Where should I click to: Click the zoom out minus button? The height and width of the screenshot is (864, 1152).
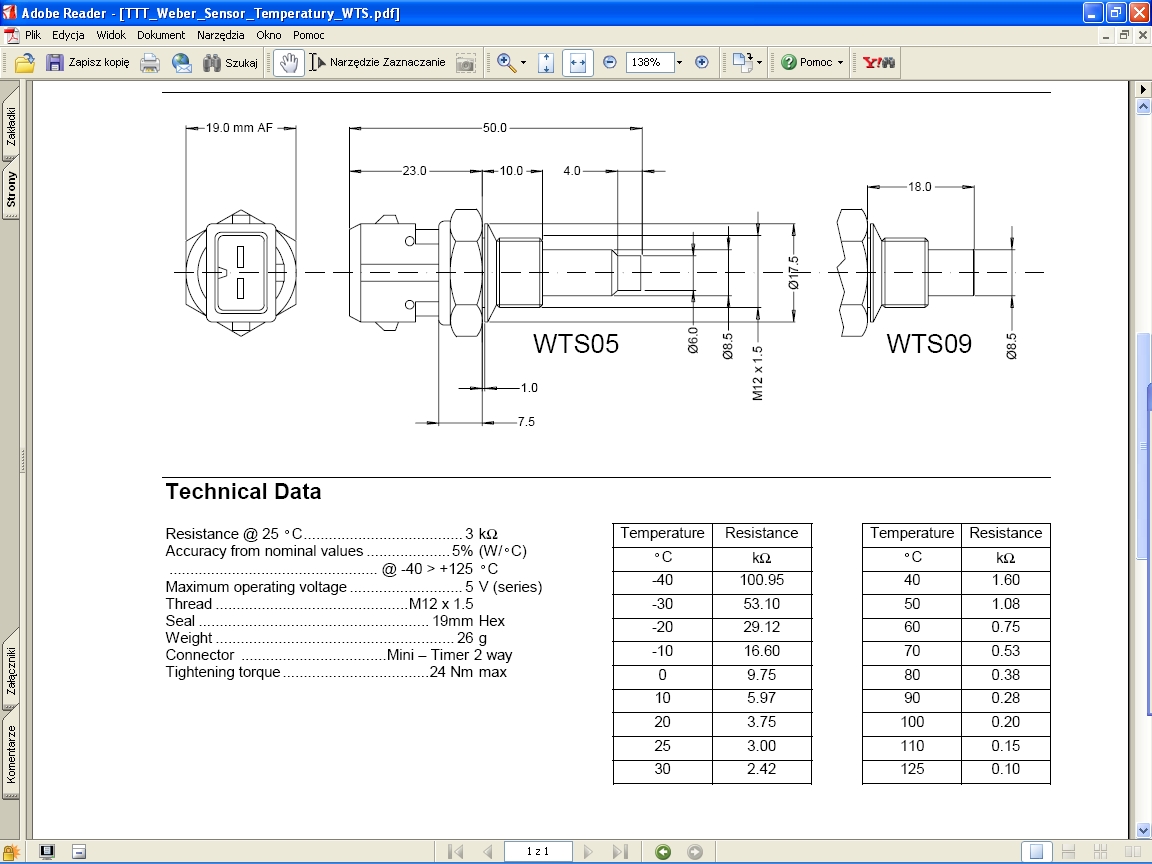tap(610, 62)
